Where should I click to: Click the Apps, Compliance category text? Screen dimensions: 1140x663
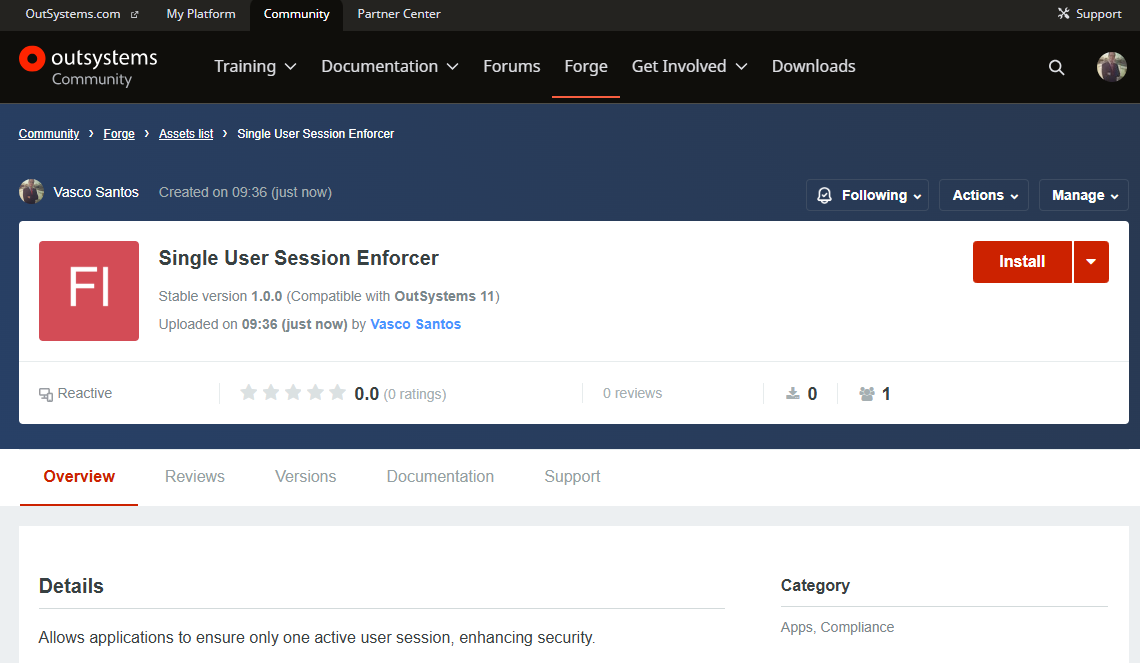coord(838,627)
